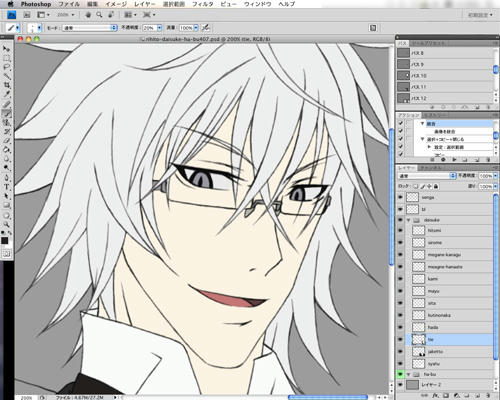Open the ウィンドウ menu
500x400 pixels.
(x=258, y=4)
